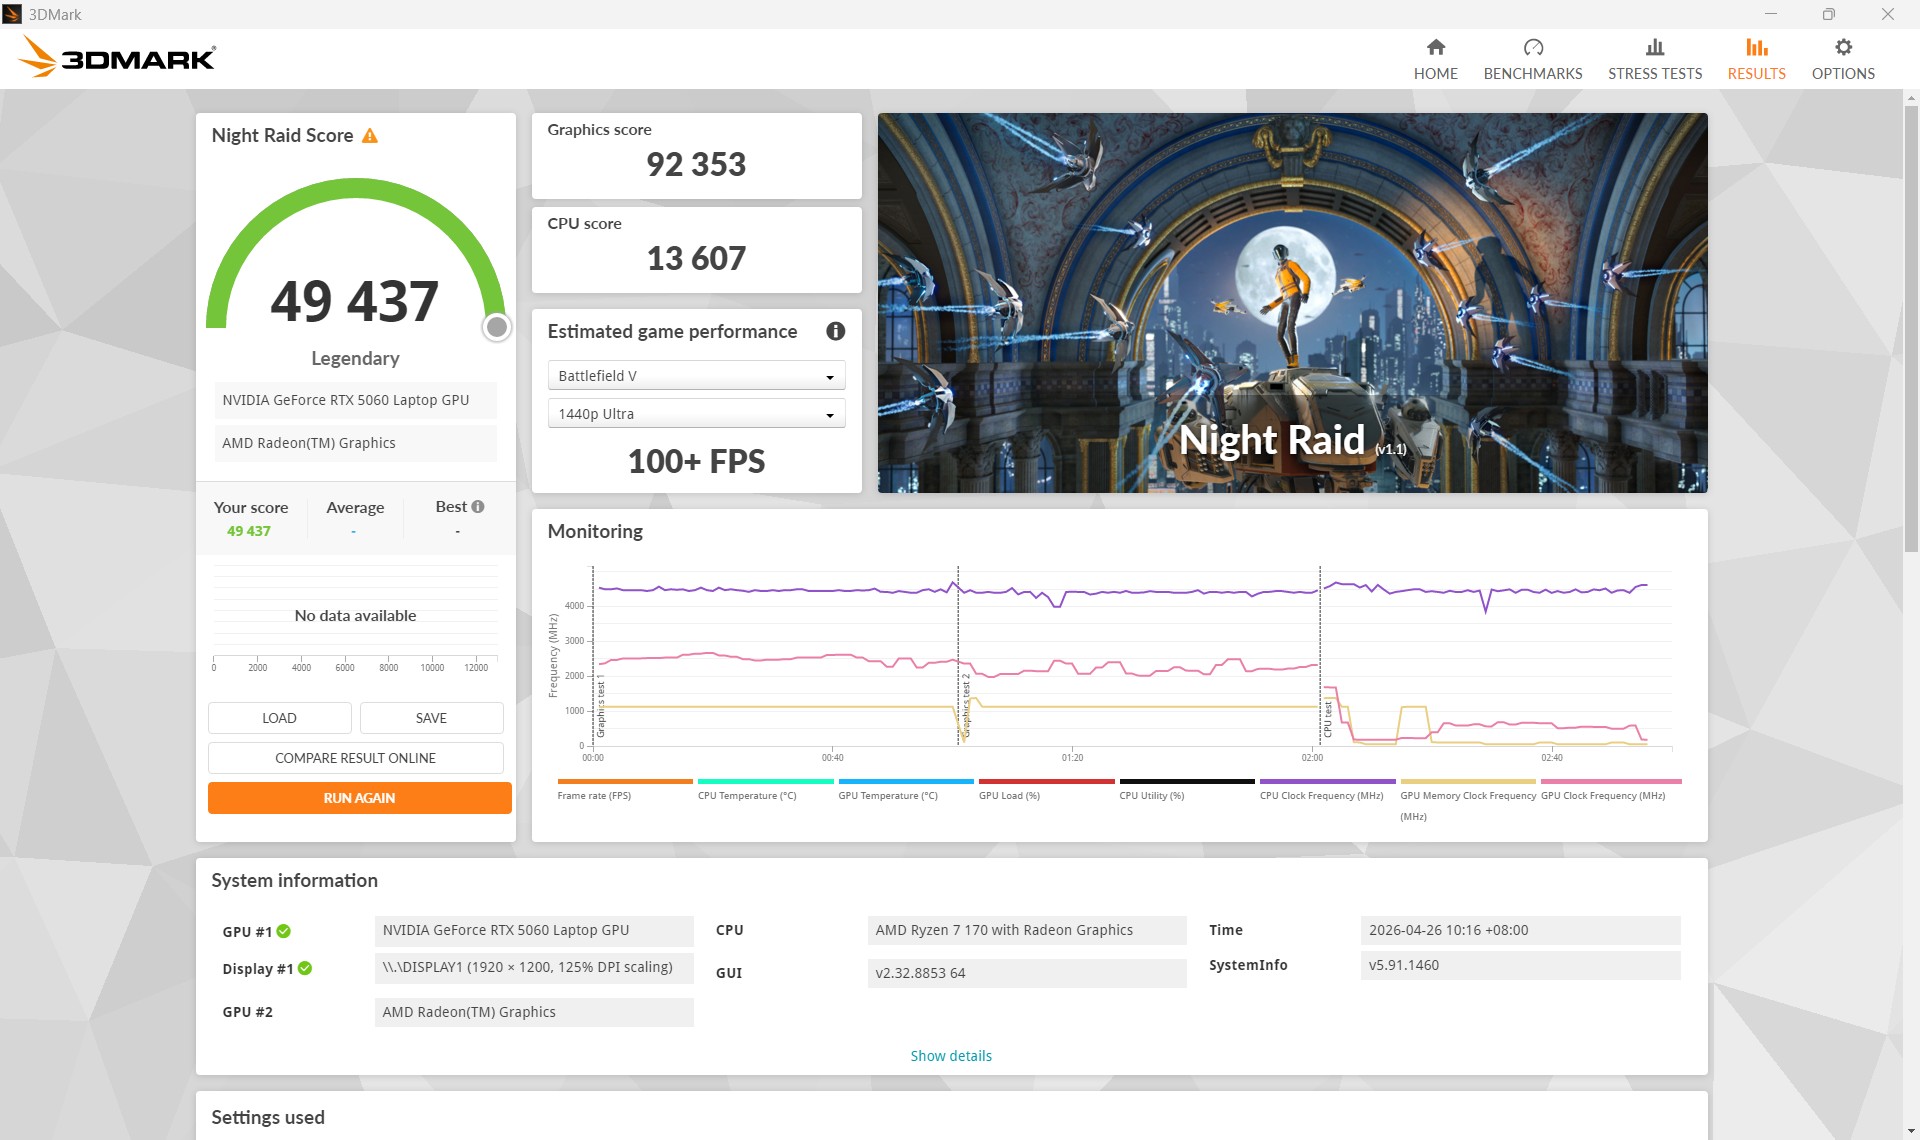
Task: Switch to the Results tab
Action: [1756, 59]
